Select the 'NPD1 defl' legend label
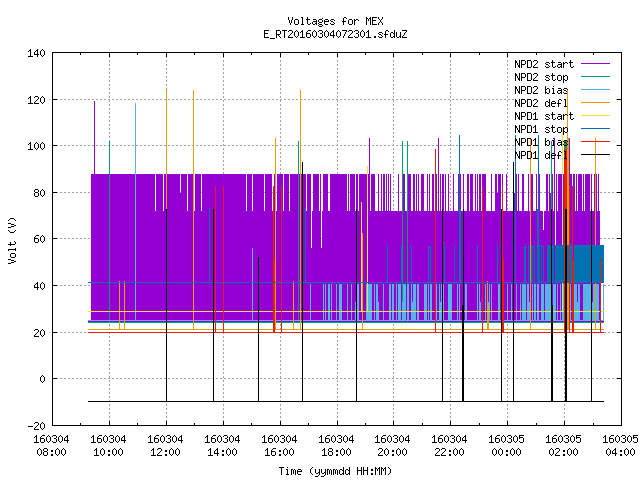Viewport: 640px width, 480px height. pyautogui.click(x=541, y=155)
